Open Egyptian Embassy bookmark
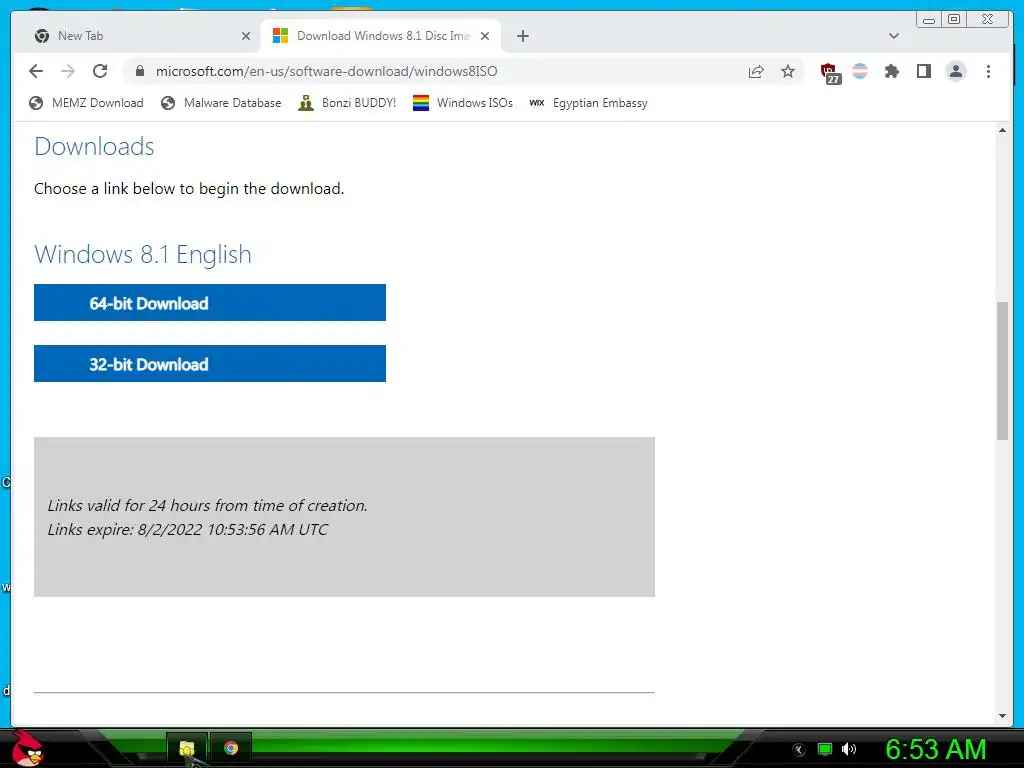 pos(588,103)
